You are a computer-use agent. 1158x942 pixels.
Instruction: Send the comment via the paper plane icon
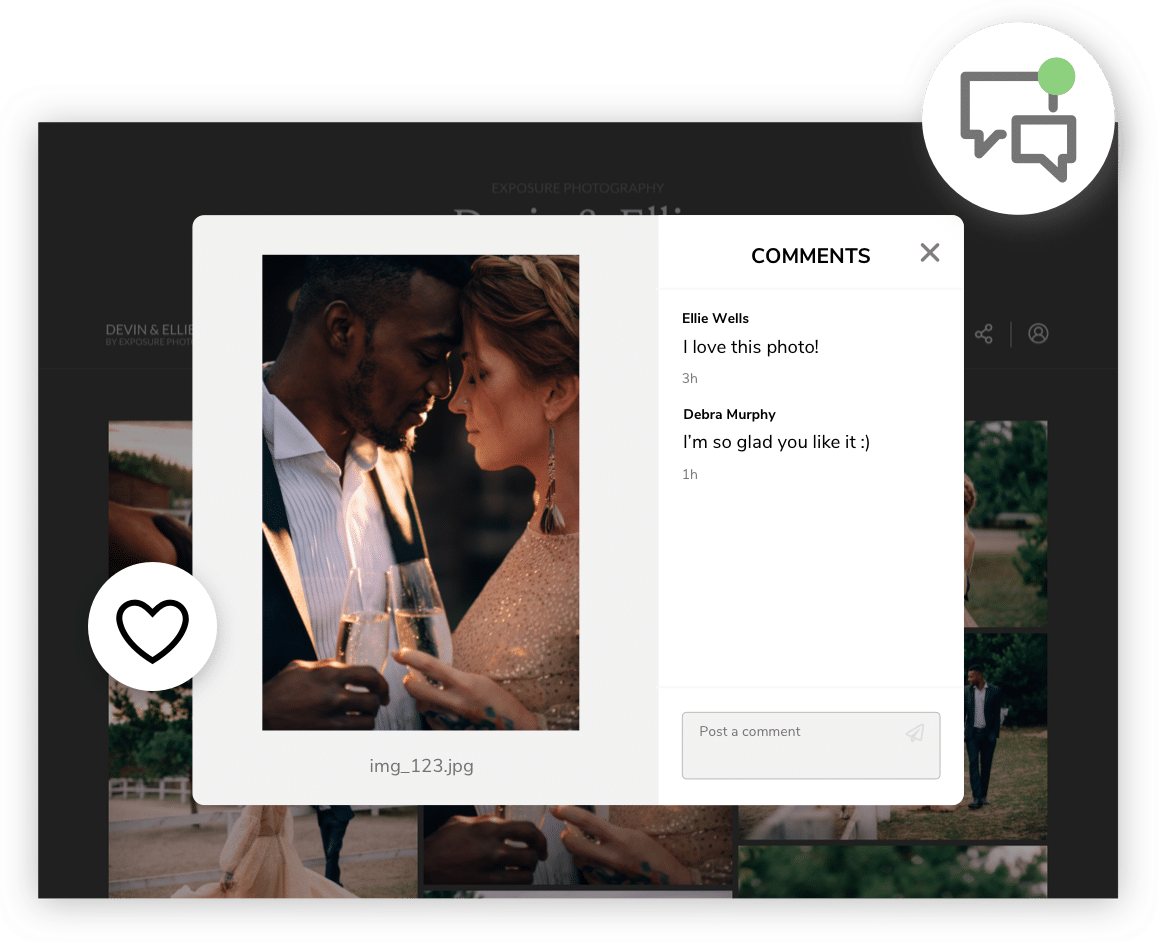[x=915, y=732]
